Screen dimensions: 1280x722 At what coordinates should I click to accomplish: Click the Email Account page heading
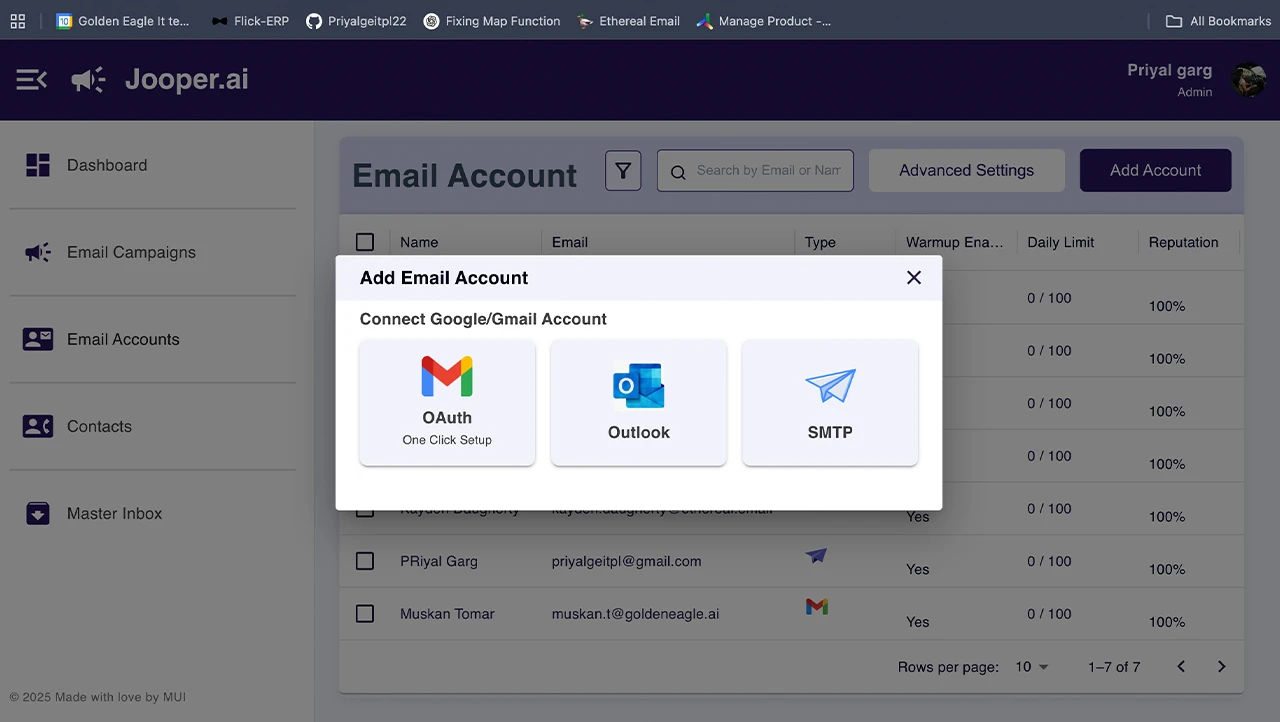coord(465,175)
